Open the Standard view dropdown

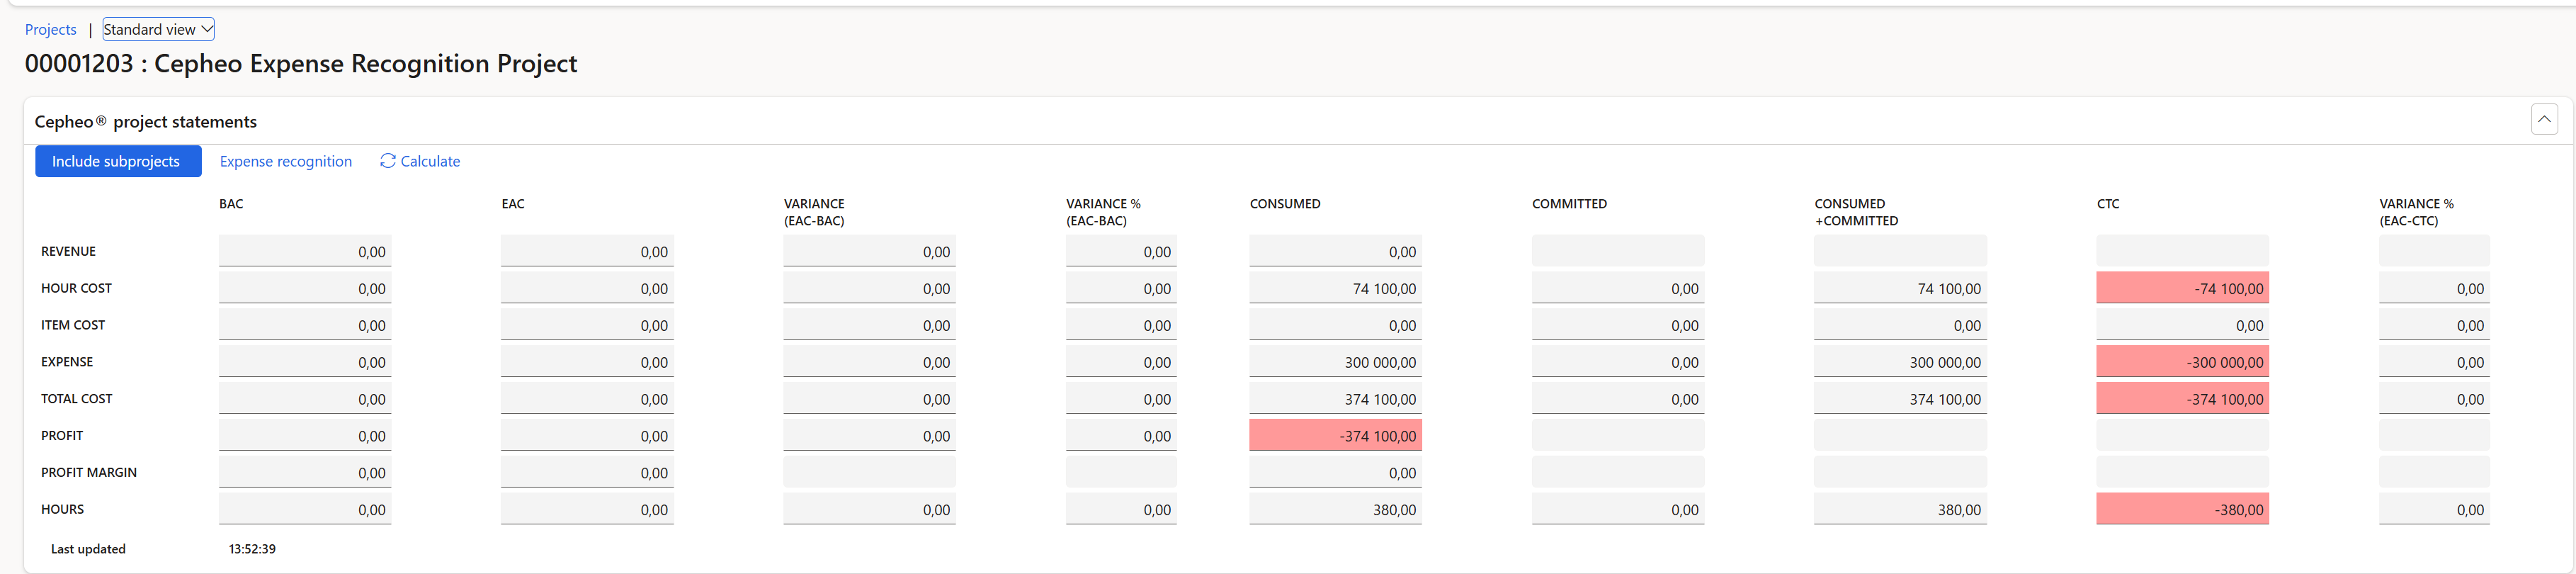coord(158,29)
